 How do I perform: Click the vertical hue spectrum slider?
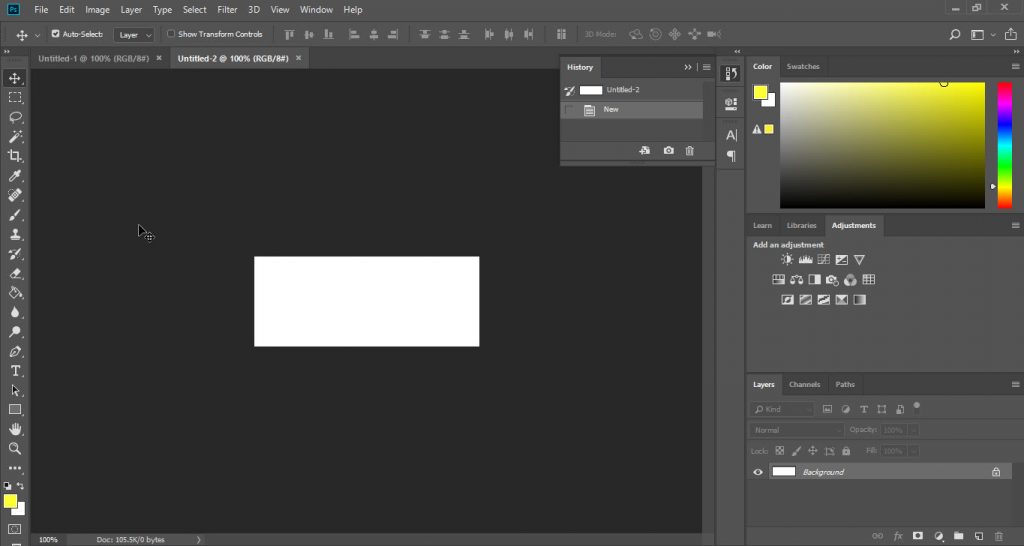tap(1004, 145)
